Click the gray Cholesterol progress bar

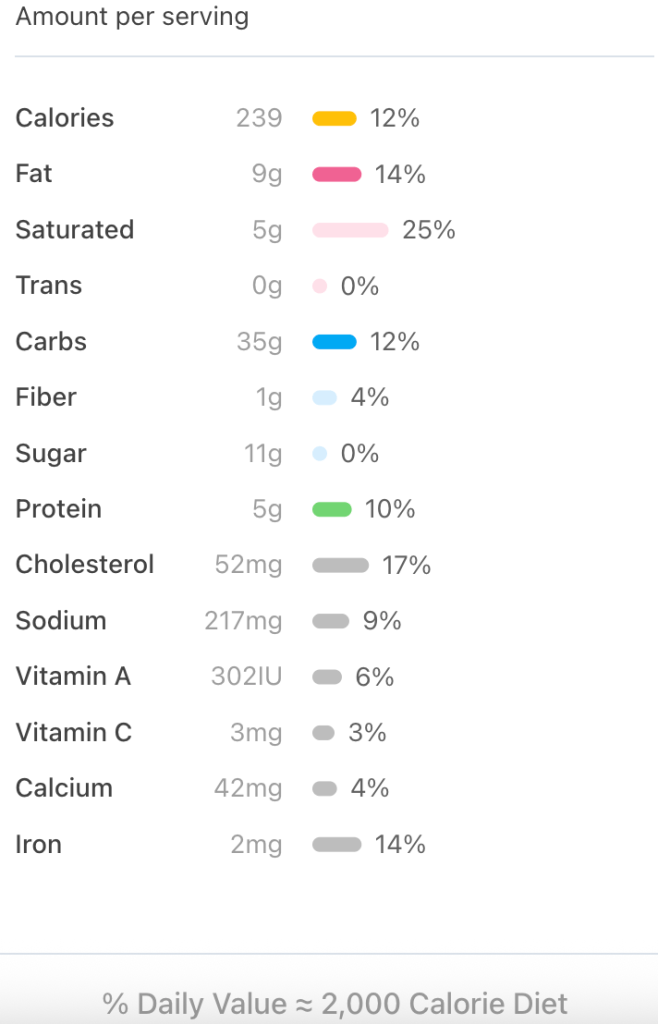click(340, 565)
